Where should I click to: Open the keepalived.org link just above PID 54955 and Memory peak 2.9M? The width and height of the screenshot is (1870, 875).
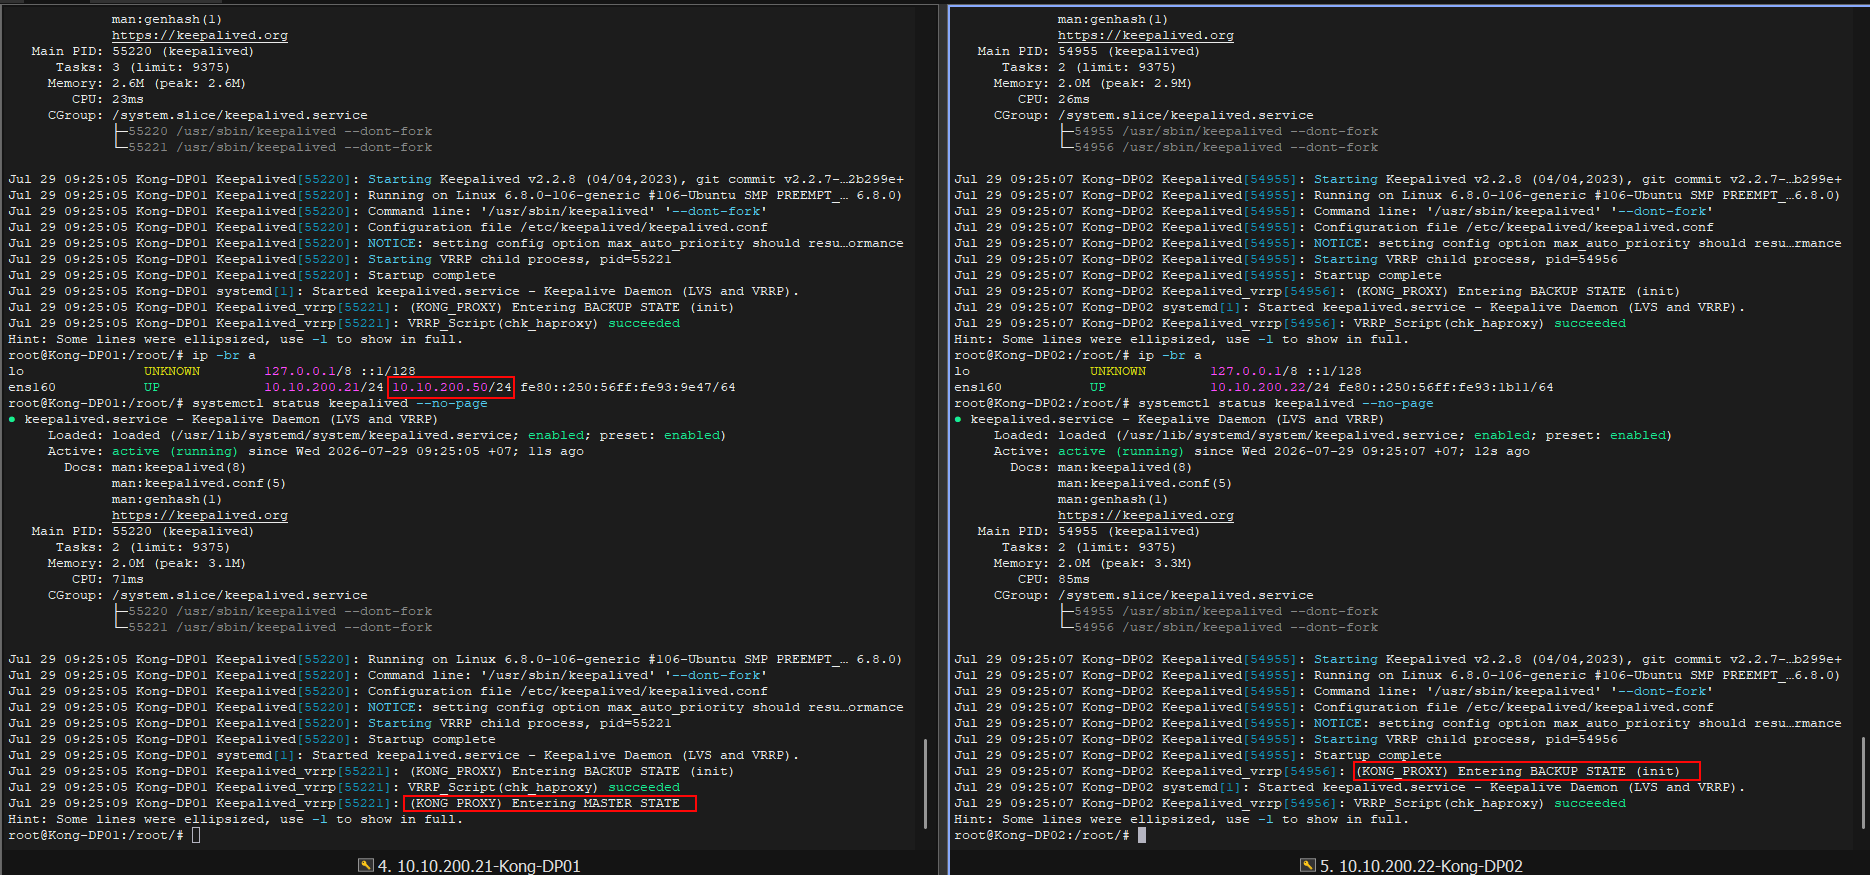point(1146,35)
